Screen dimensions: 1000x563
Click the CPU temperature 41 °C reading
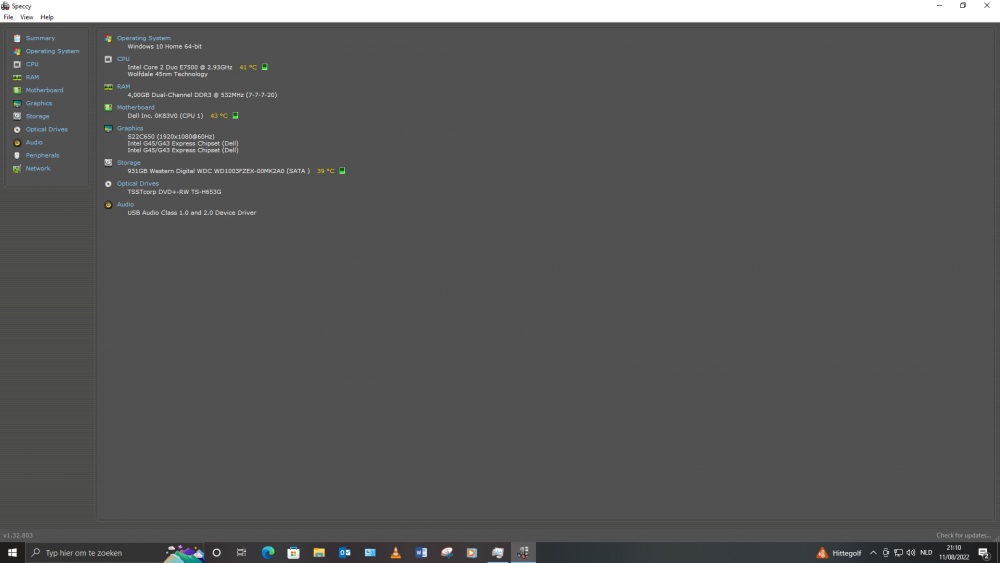pyautogui.click(x=248, y=67)
